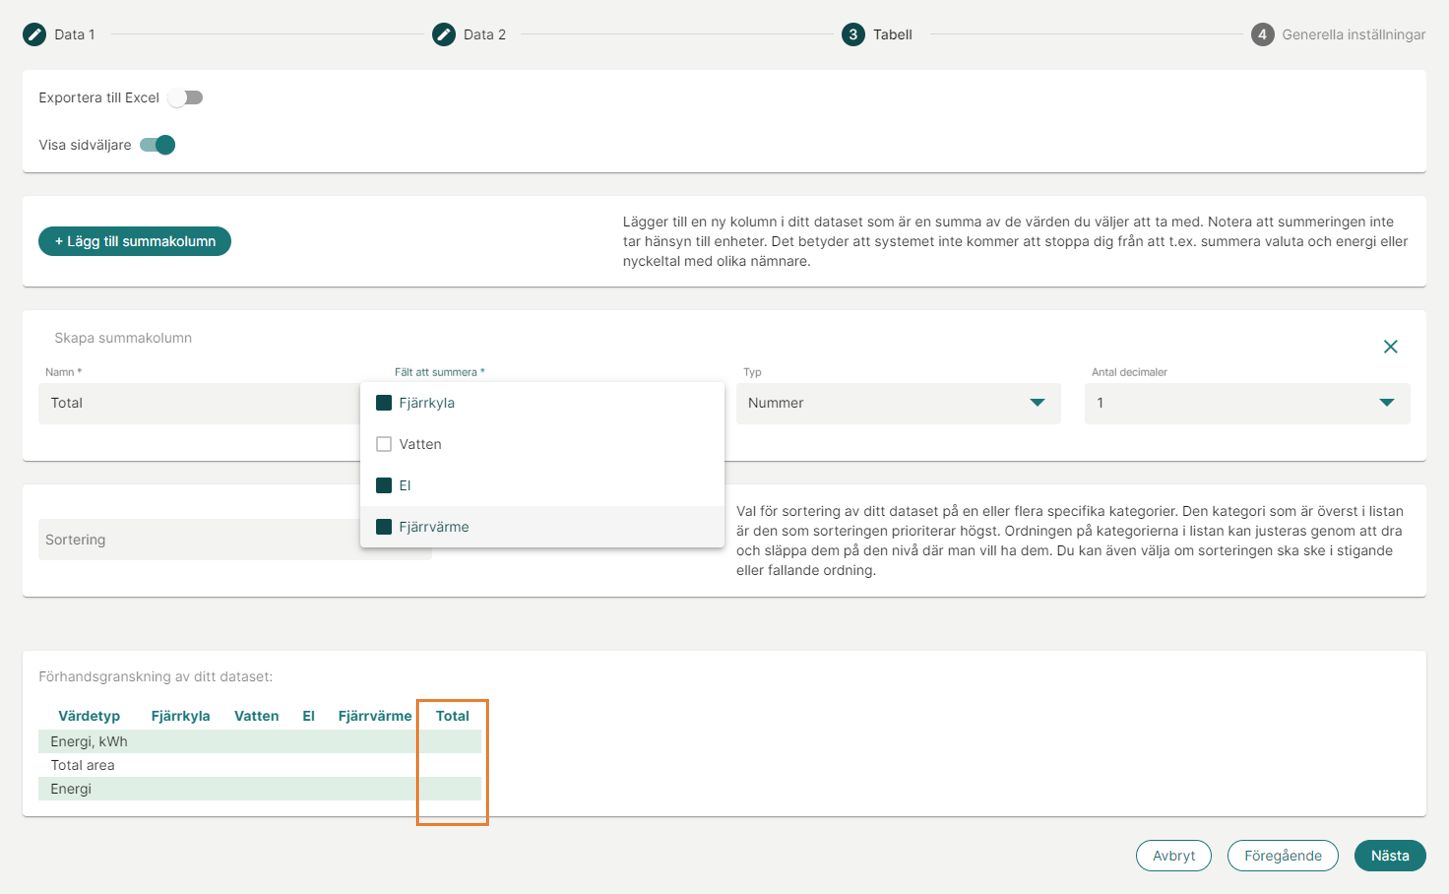Select the Tabell step label
Image resolution: width=1449 pixels, height=894 pixels.
pos(892,34)
